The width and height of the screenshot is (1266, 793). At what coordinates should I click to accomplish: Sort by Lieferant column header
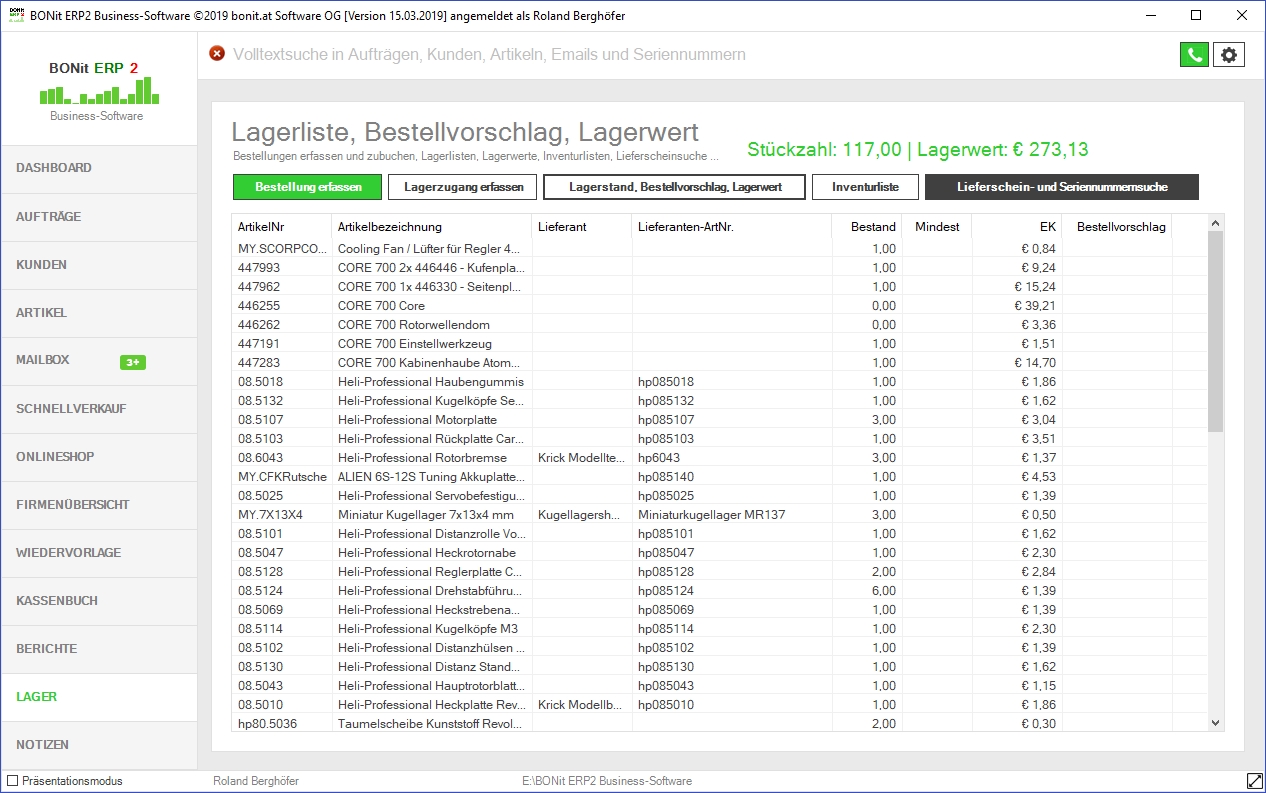pos(582,227)
